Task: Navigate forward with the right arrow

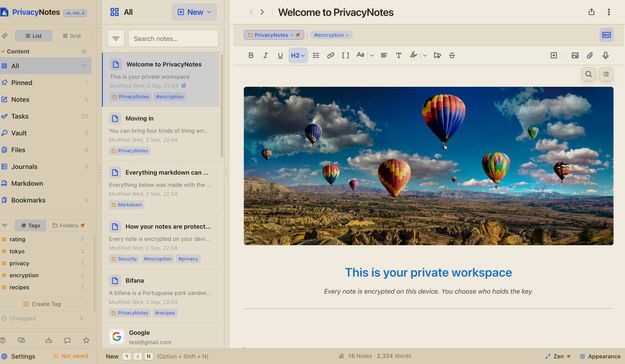Action: pyautogui.click(x=262, y=12)
